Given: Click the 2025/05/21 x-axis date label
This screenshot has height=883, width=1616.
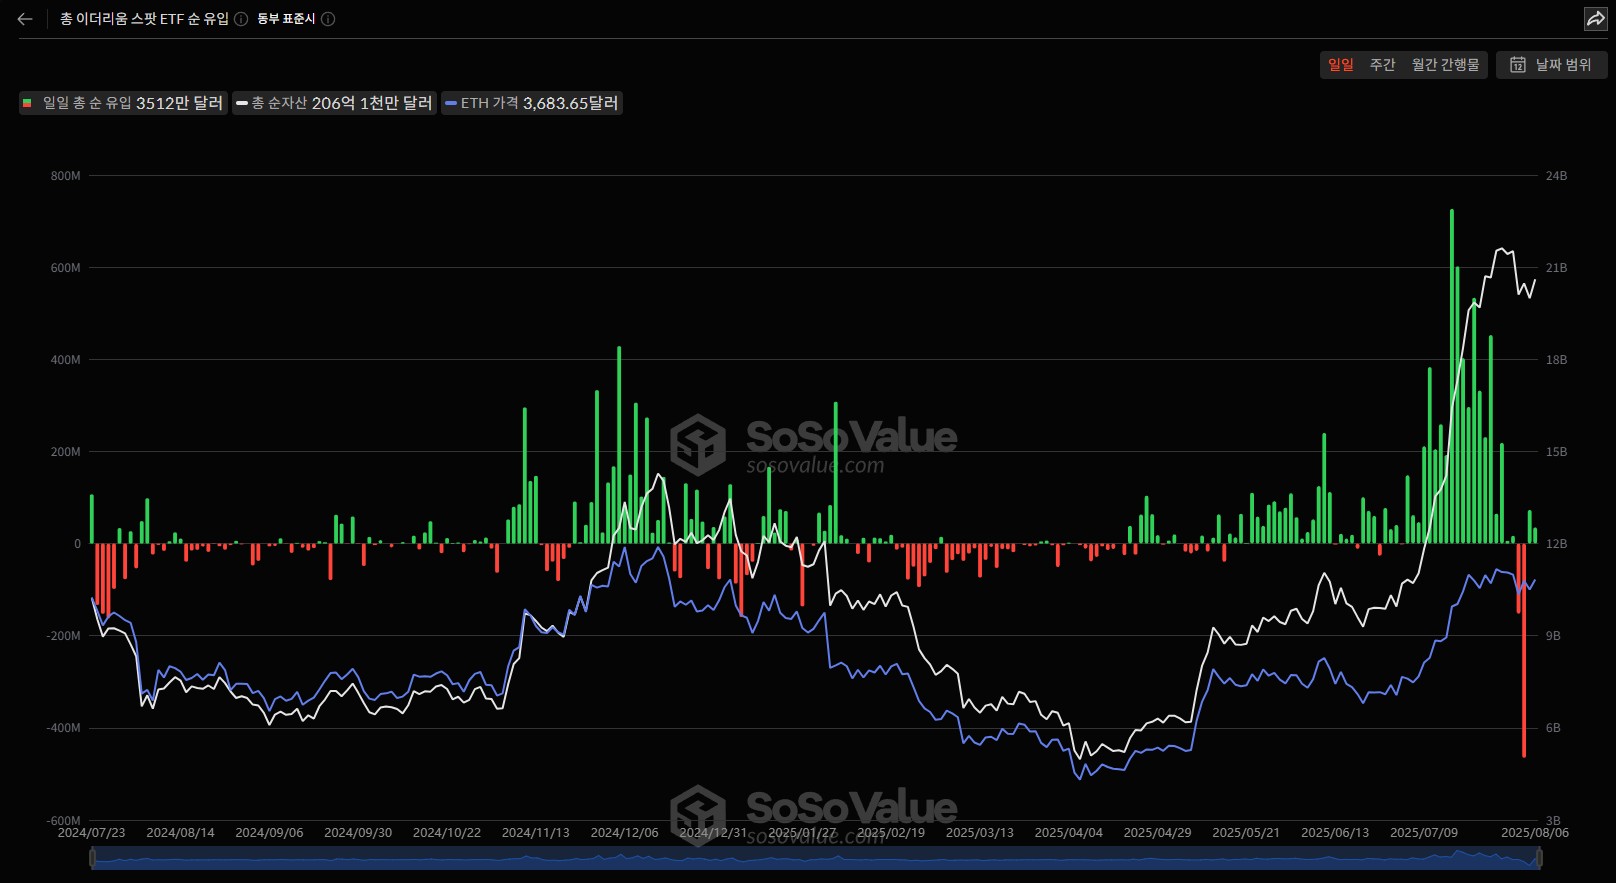Looking at the screenshot, I should pos(1246,833).
